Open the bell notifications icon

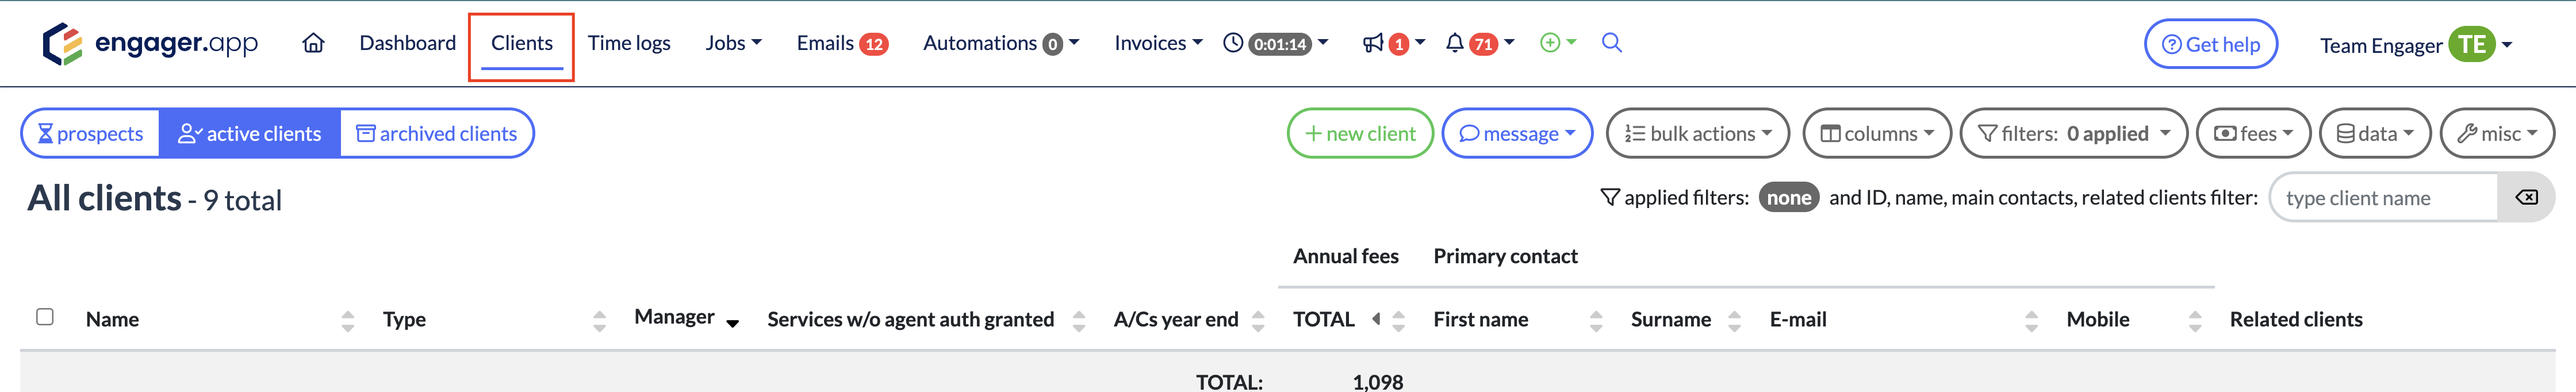[1455, 43]
